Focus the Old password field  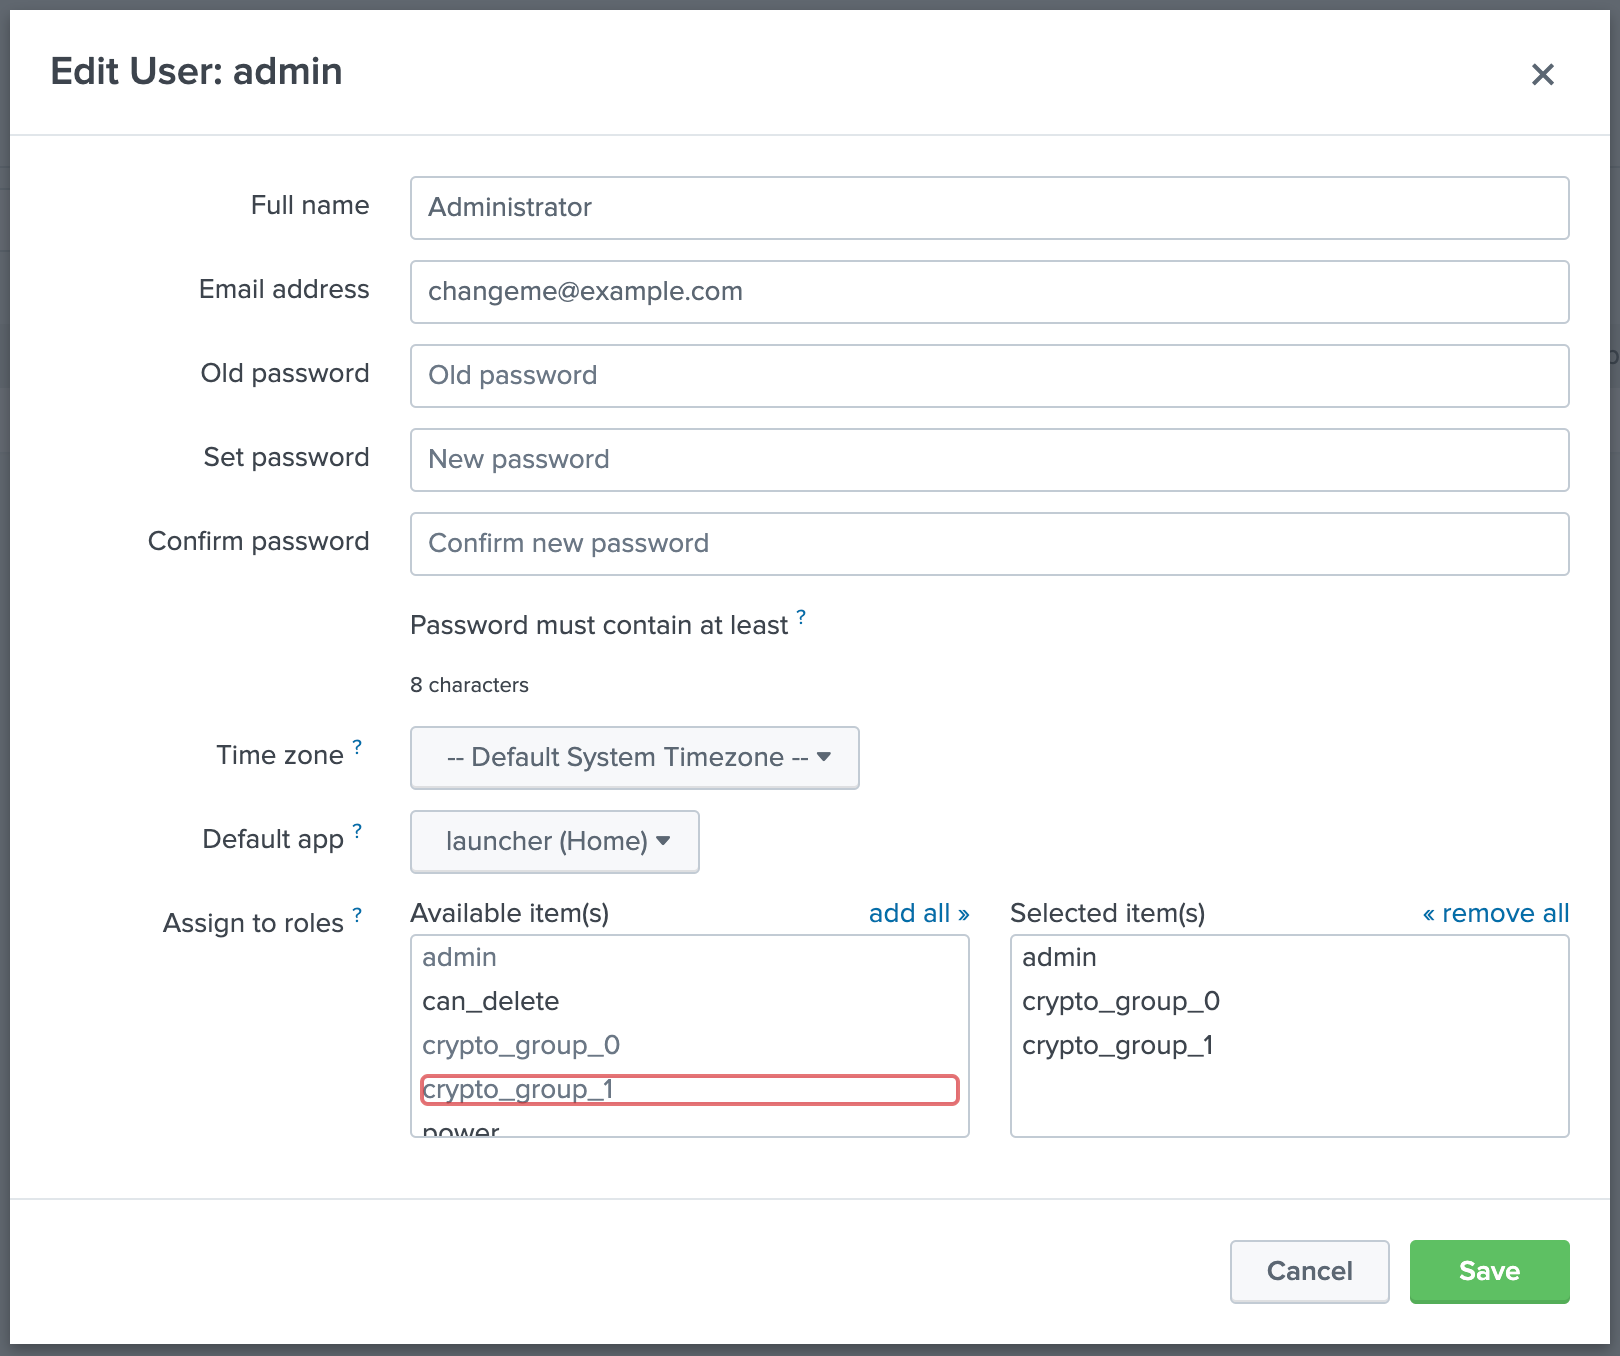point(989,376)
